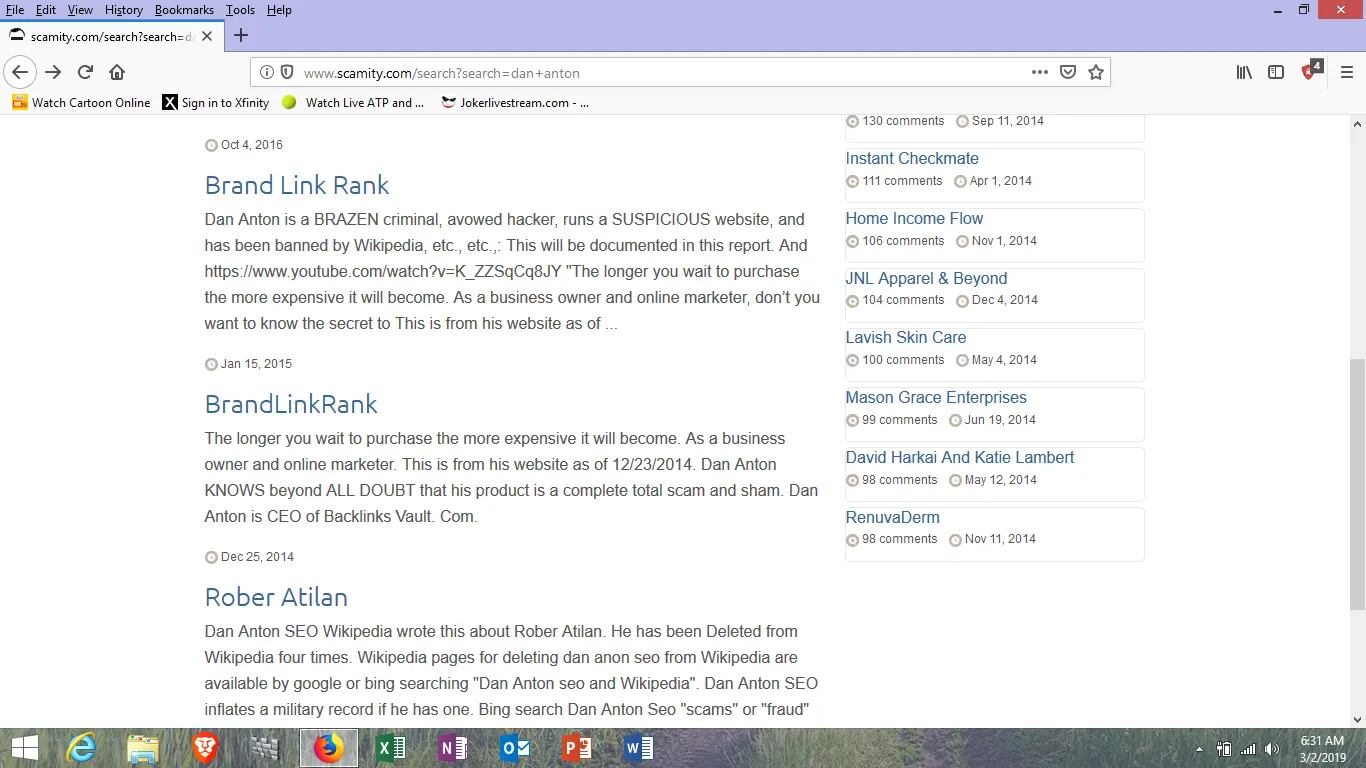This screenshot has width=1366, height=768.
Task: Open the Lavish Skin Care link
Action: coord(906,337)
